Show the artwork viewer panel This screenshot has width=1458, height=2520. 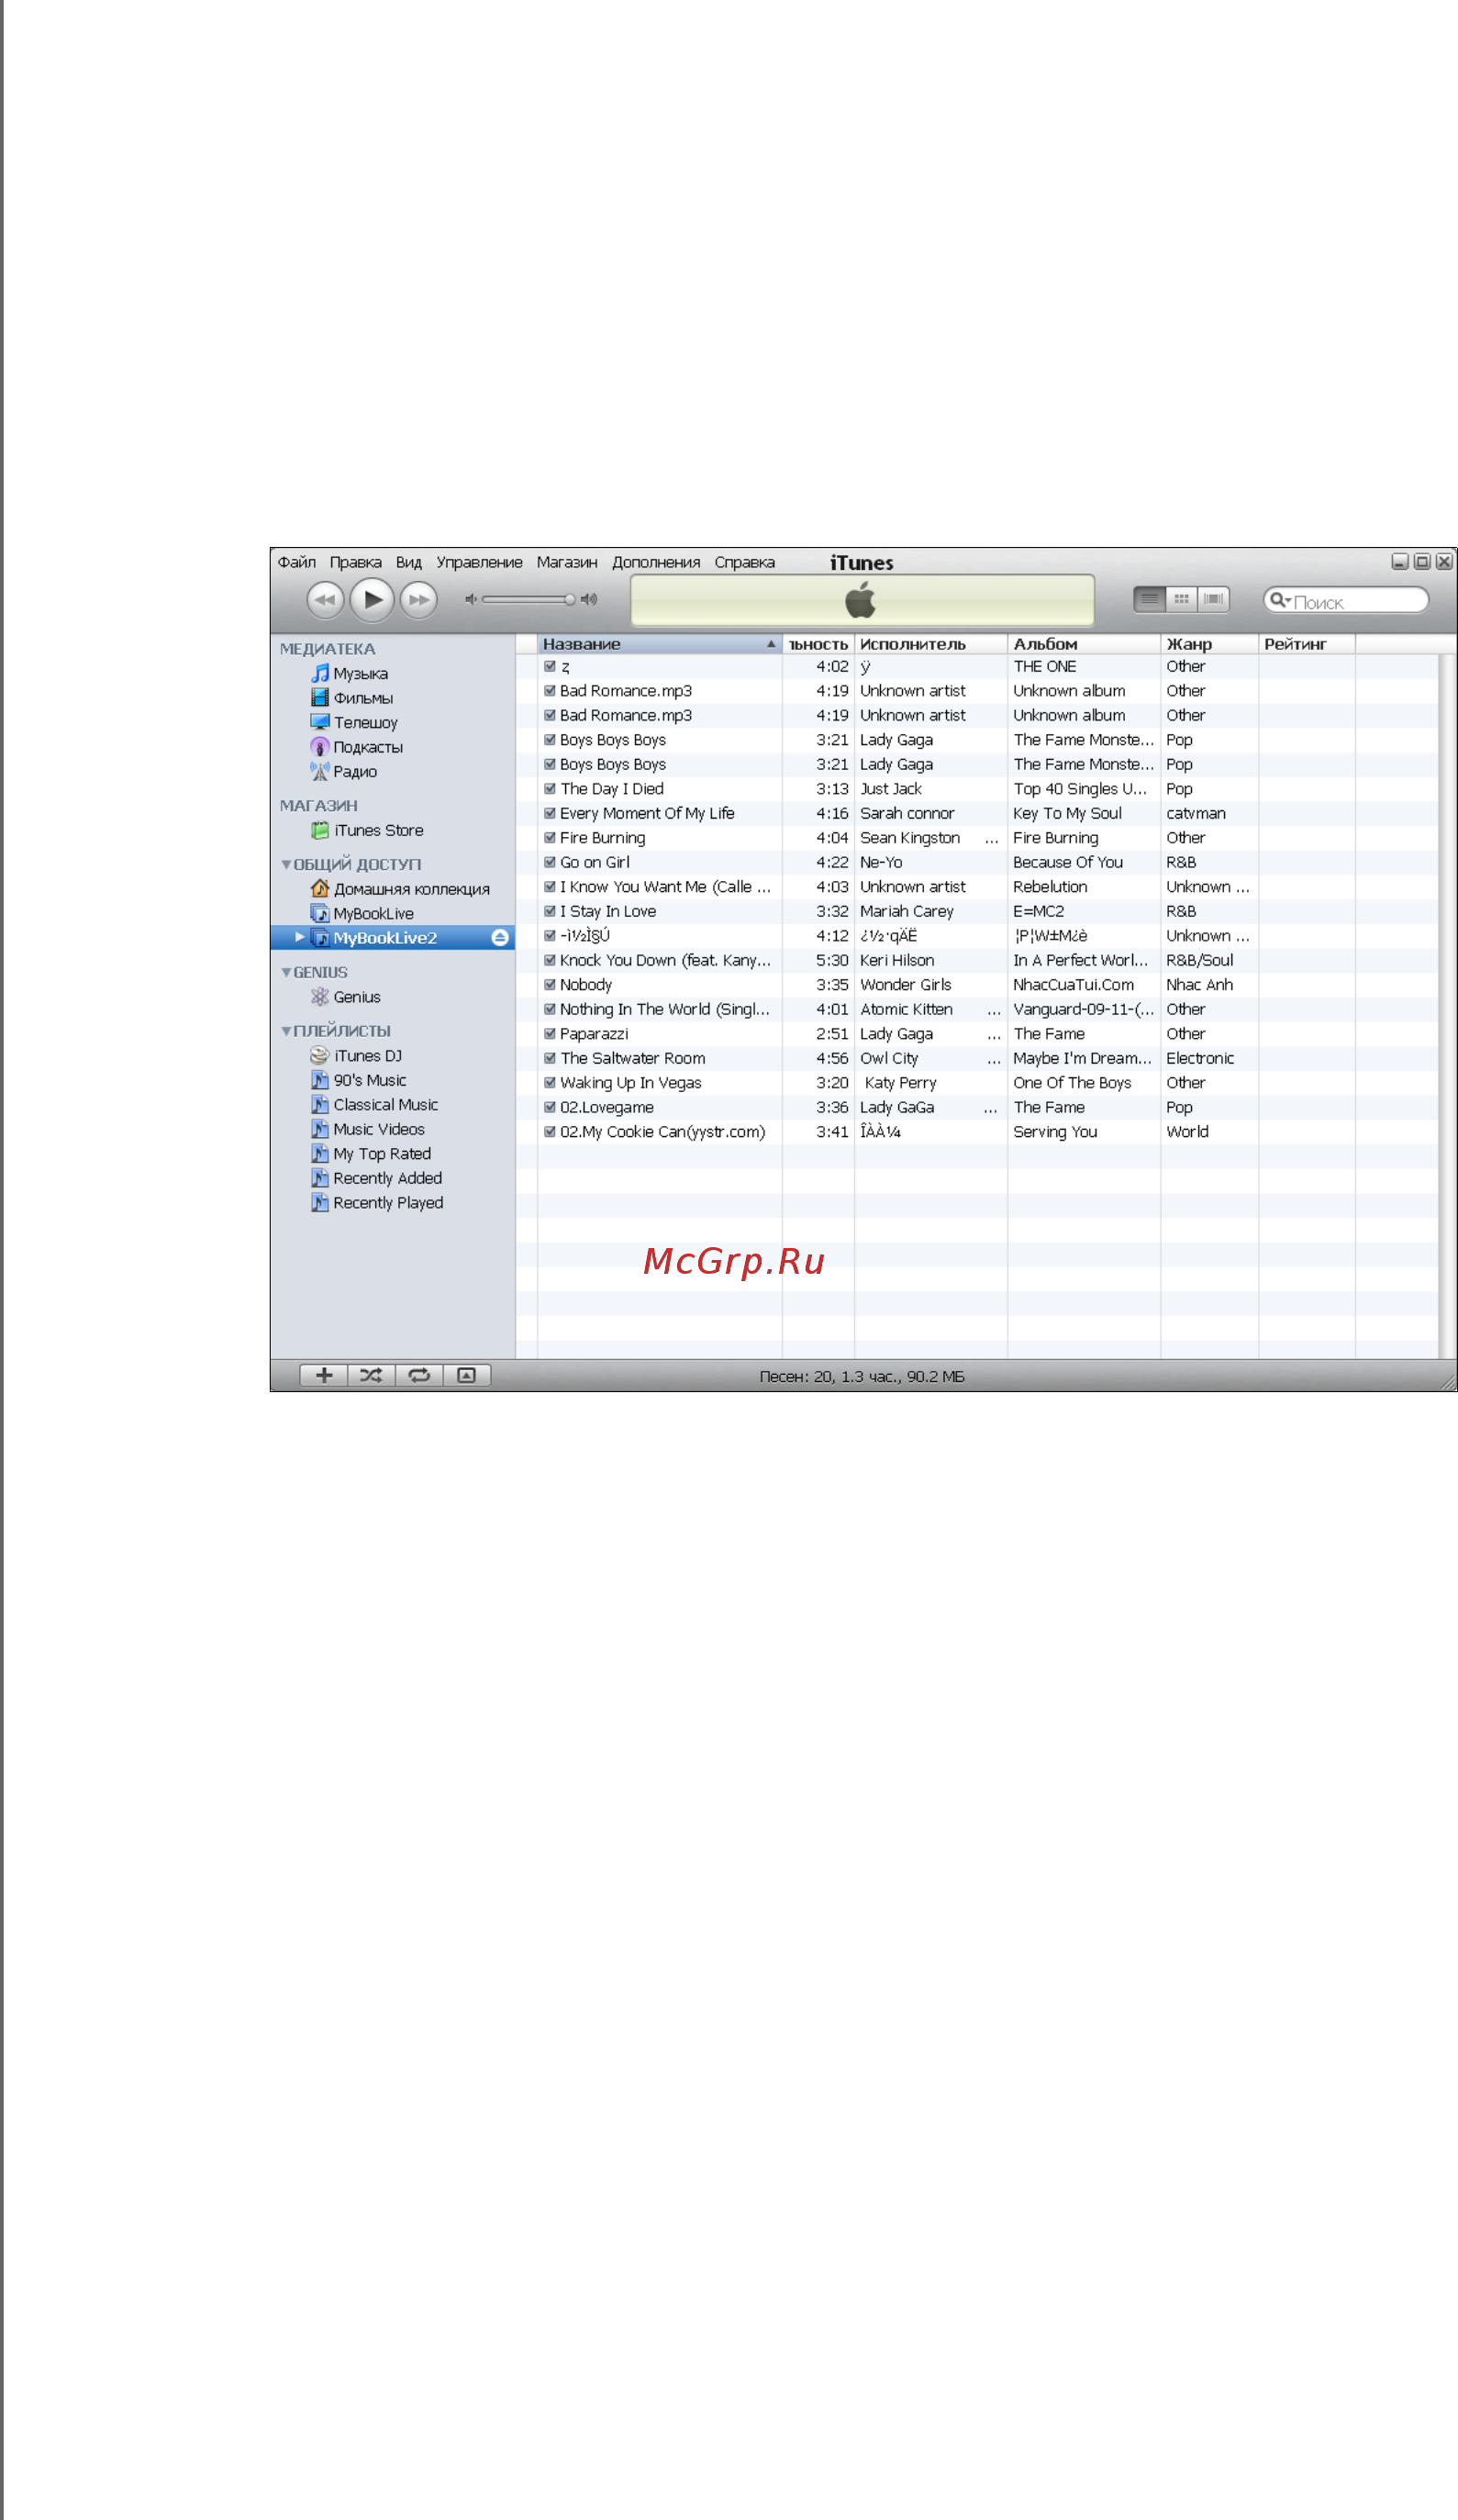(467, 1376)
